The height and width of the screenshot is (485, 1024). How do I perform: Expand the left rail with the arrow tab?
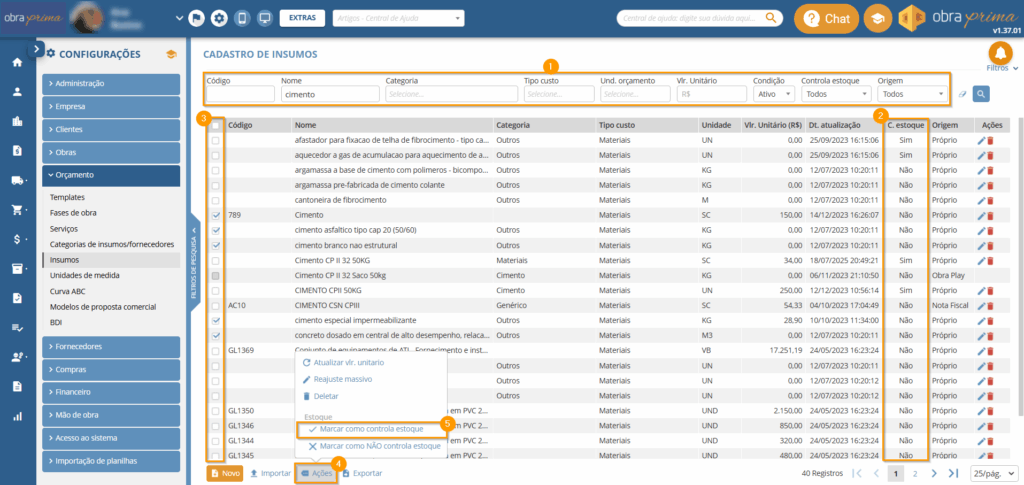pos(37,48)
